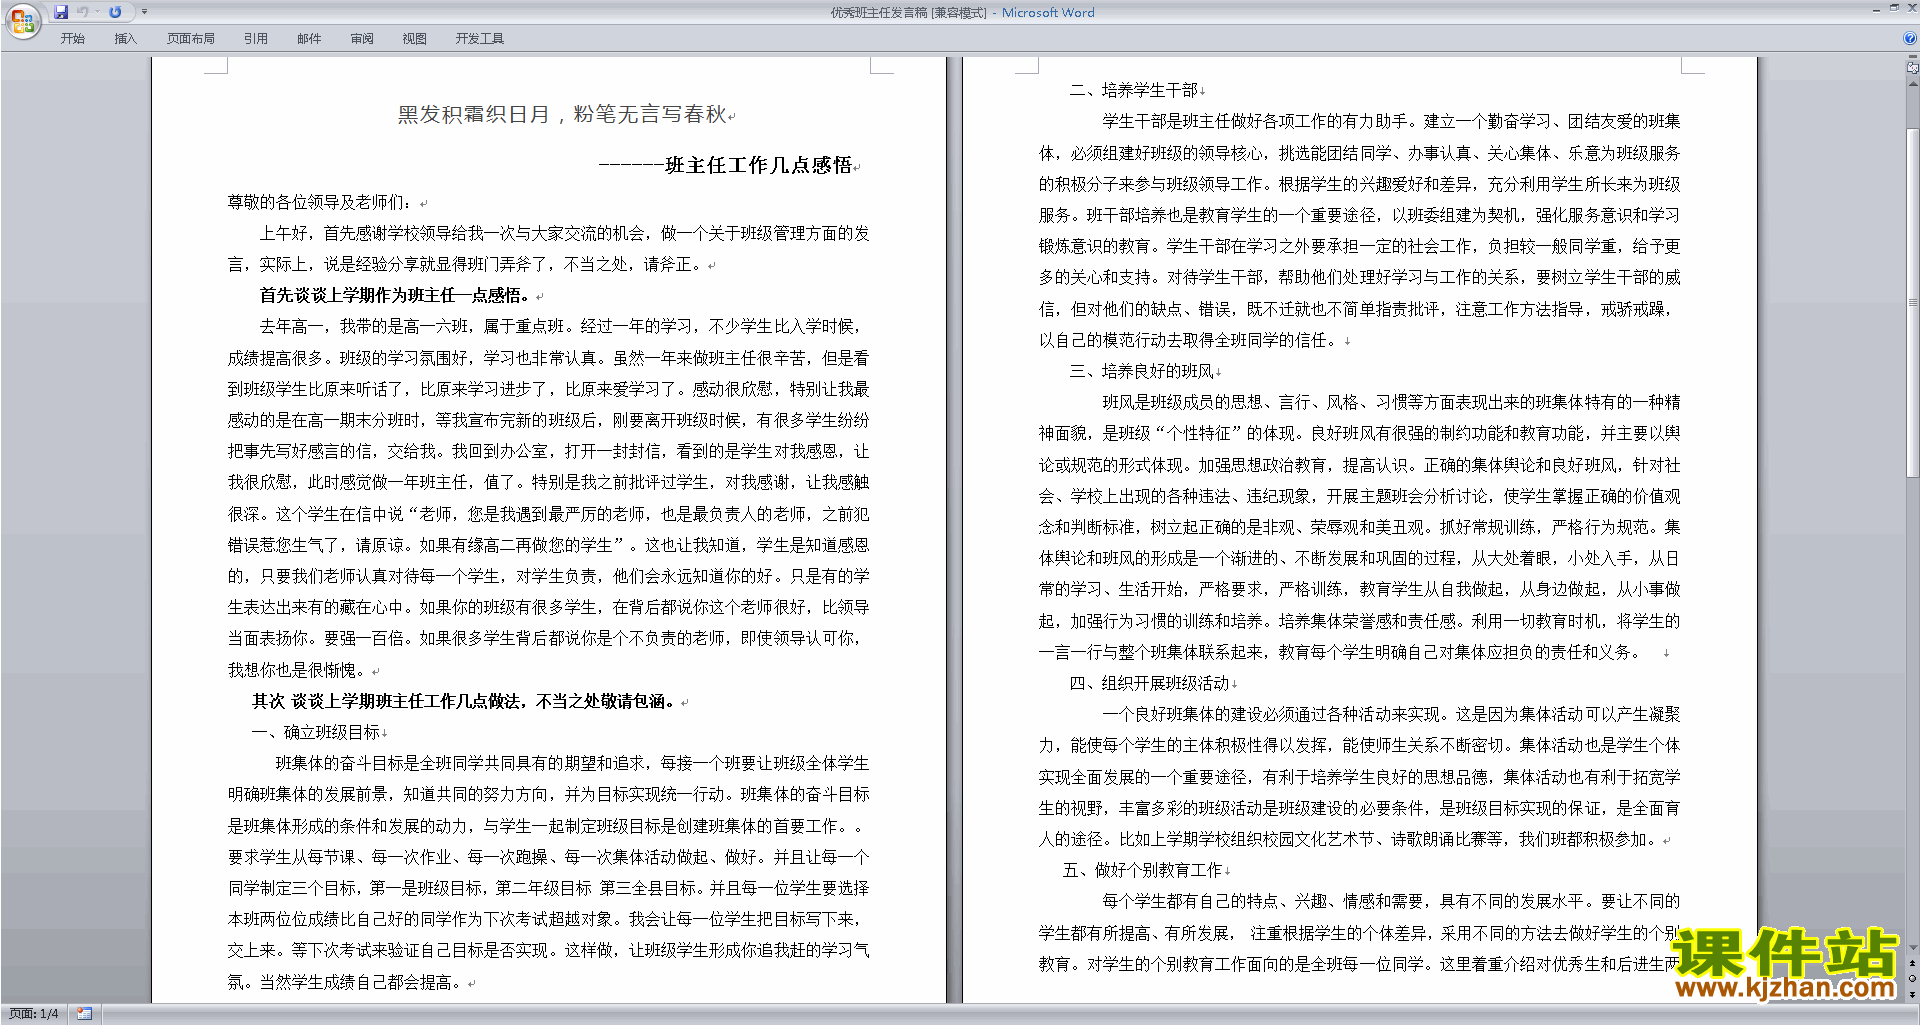Open the Office button menu

[x=22, y=20]
